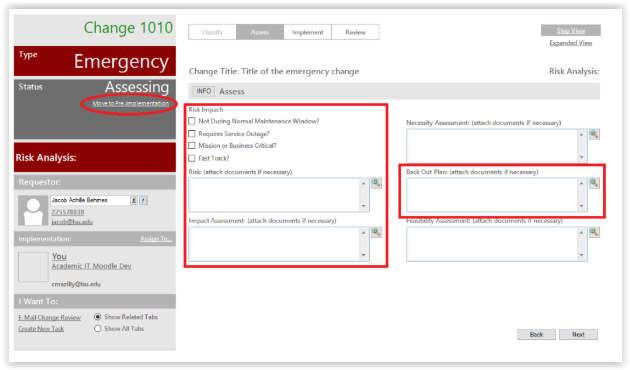The height and width of the screenshot is (370, 630).
Task: Check Mission or Business Critical option
Action: point(192,145)
